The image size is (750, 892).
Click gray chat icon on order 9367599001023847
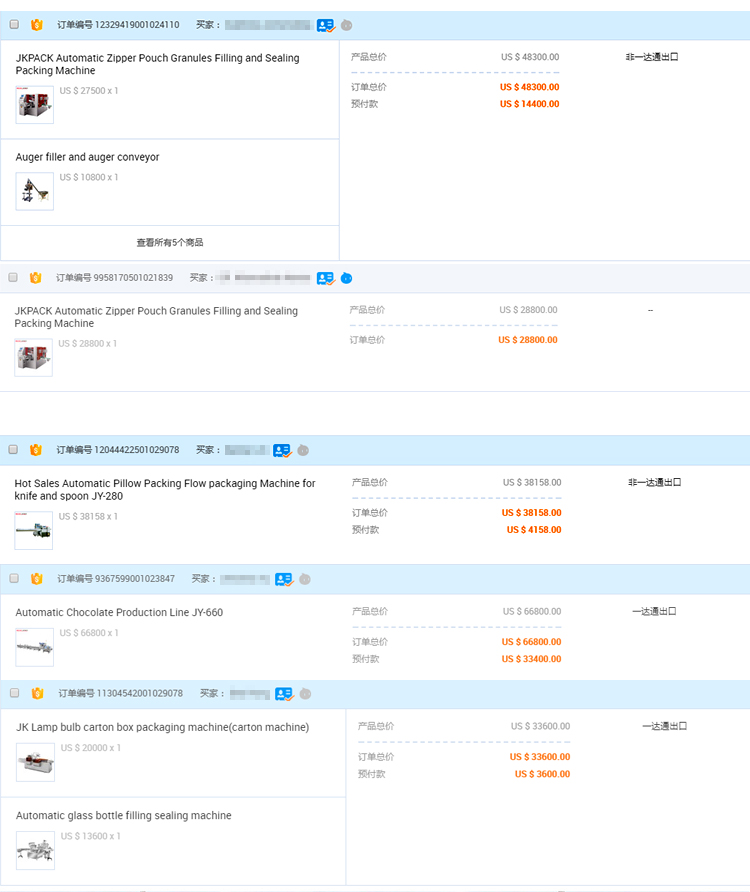pyautogui.click(x=305, y=579)
